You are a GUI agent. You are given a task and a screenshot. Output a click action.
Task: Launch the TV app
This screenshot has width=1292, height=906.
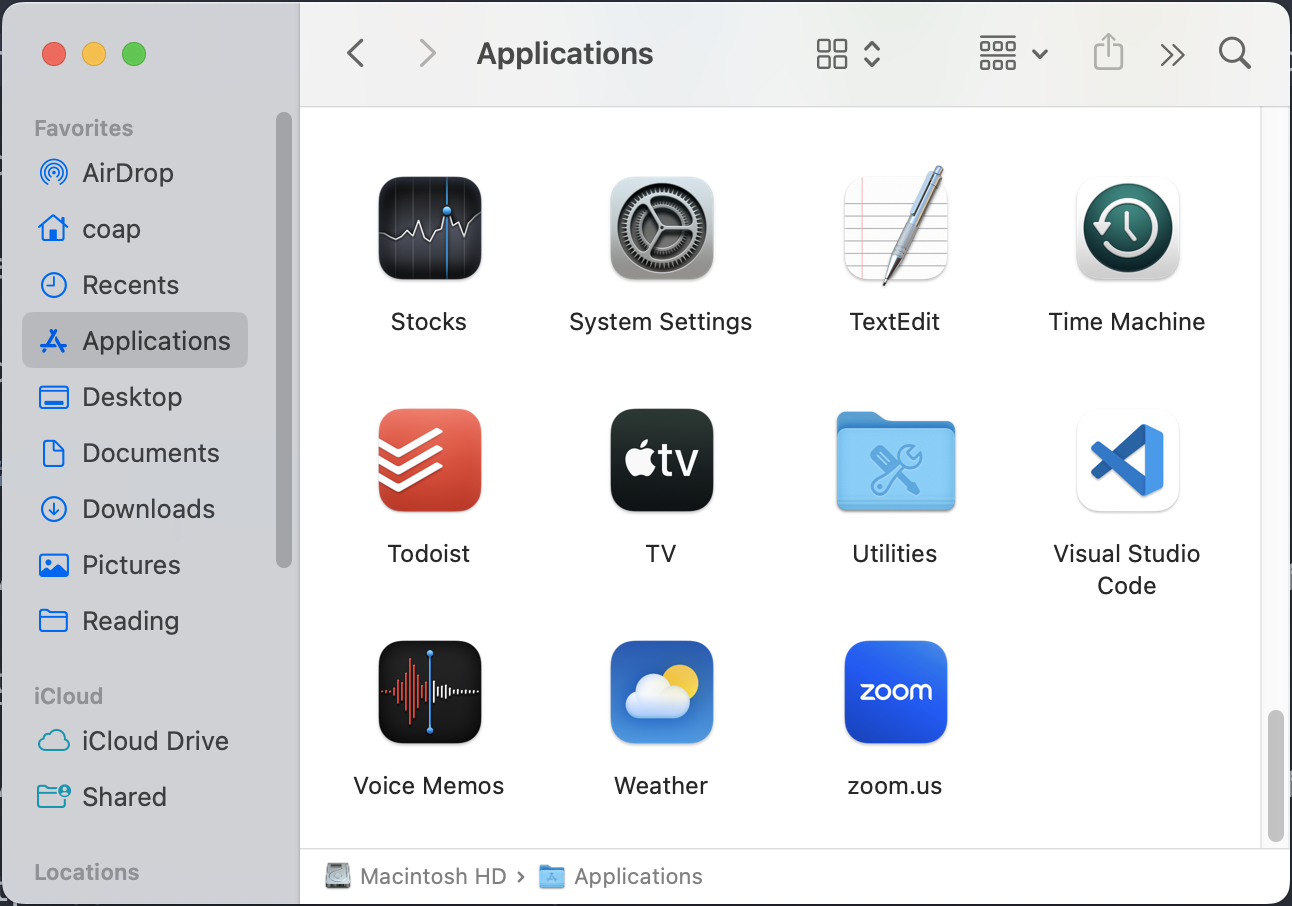click(x=661, y=461)
